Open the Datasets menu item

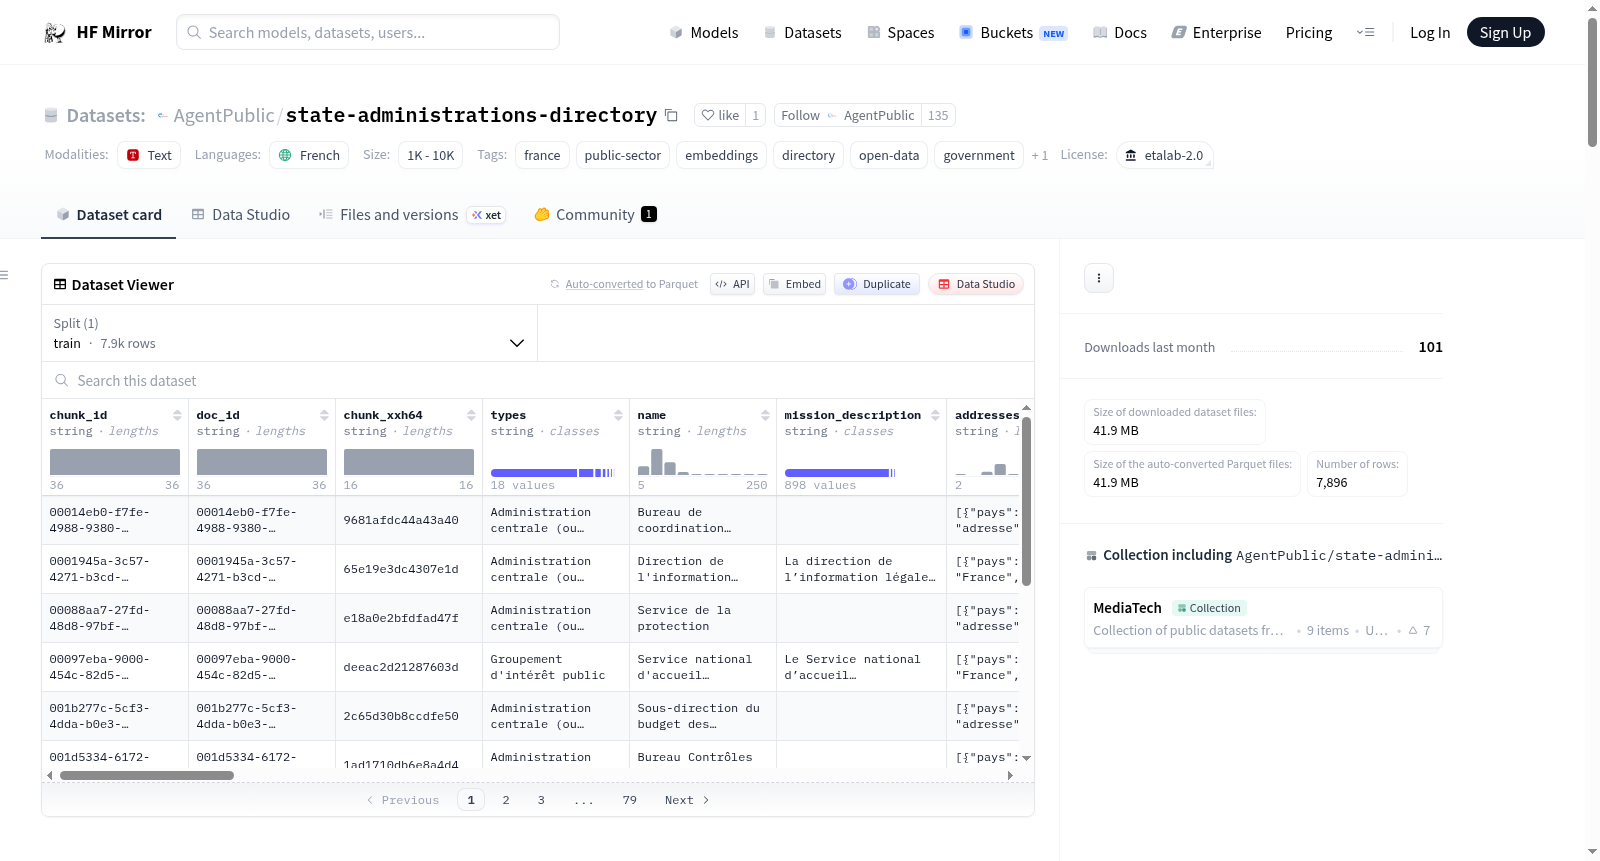click(802, 33)
